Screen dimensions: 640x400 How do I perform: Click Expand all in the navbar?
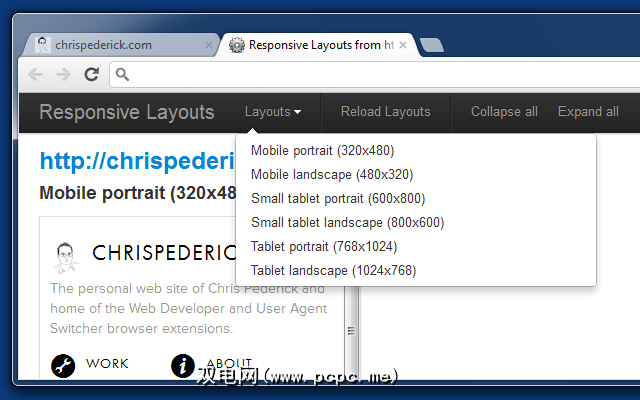tap(588, 111)
